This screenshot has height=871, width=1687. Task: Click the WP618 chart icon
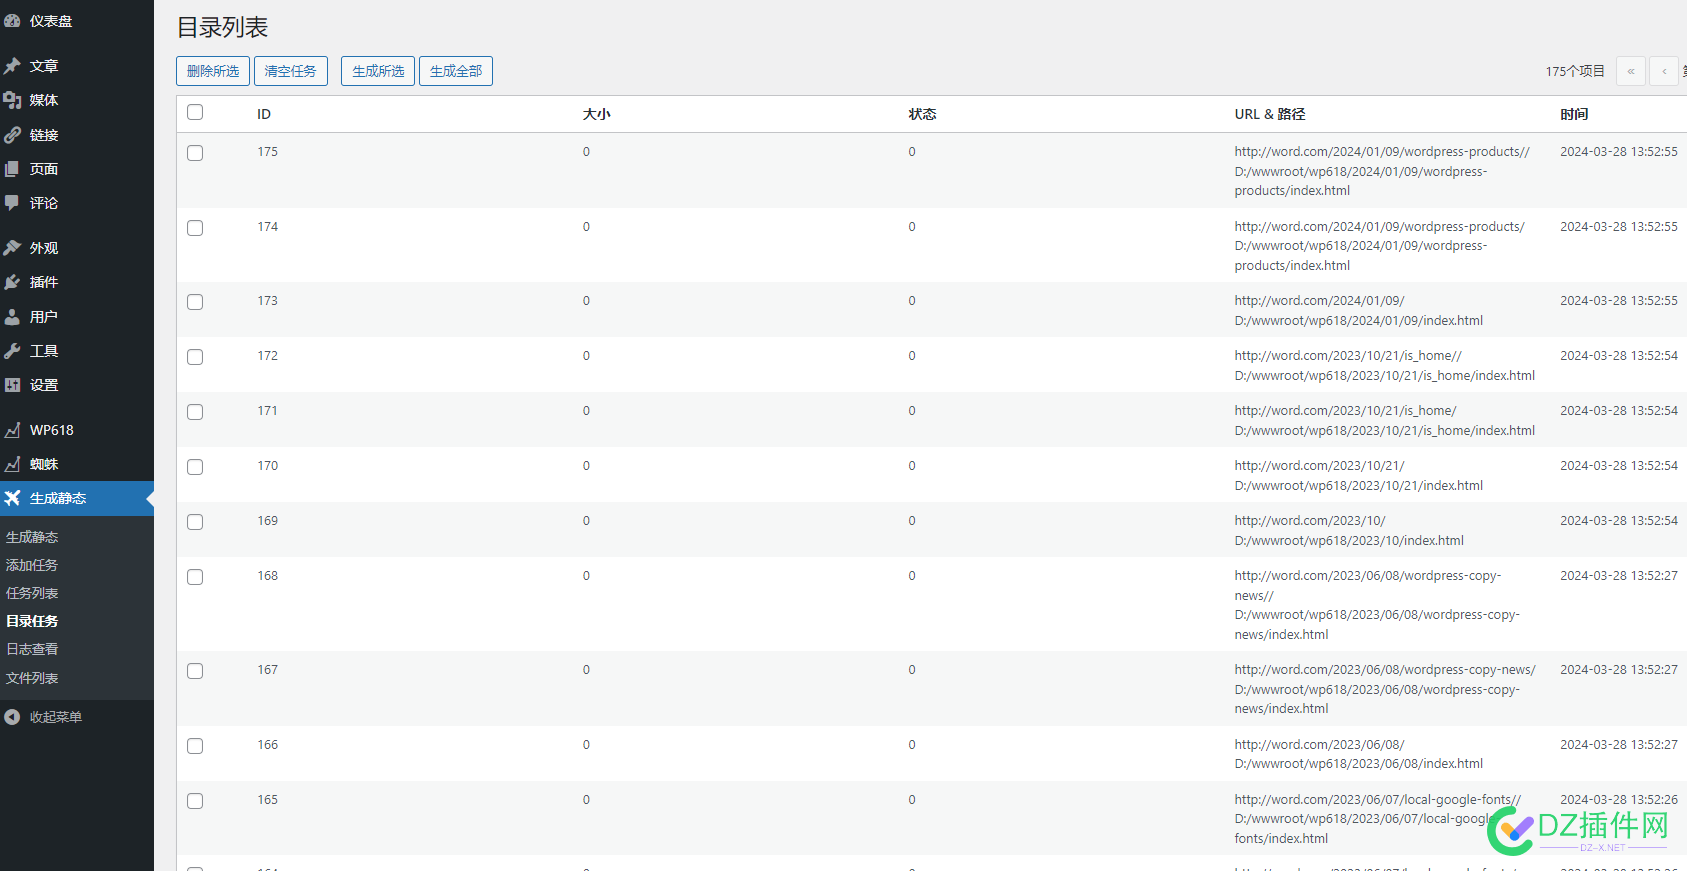[x=12, y=430]
